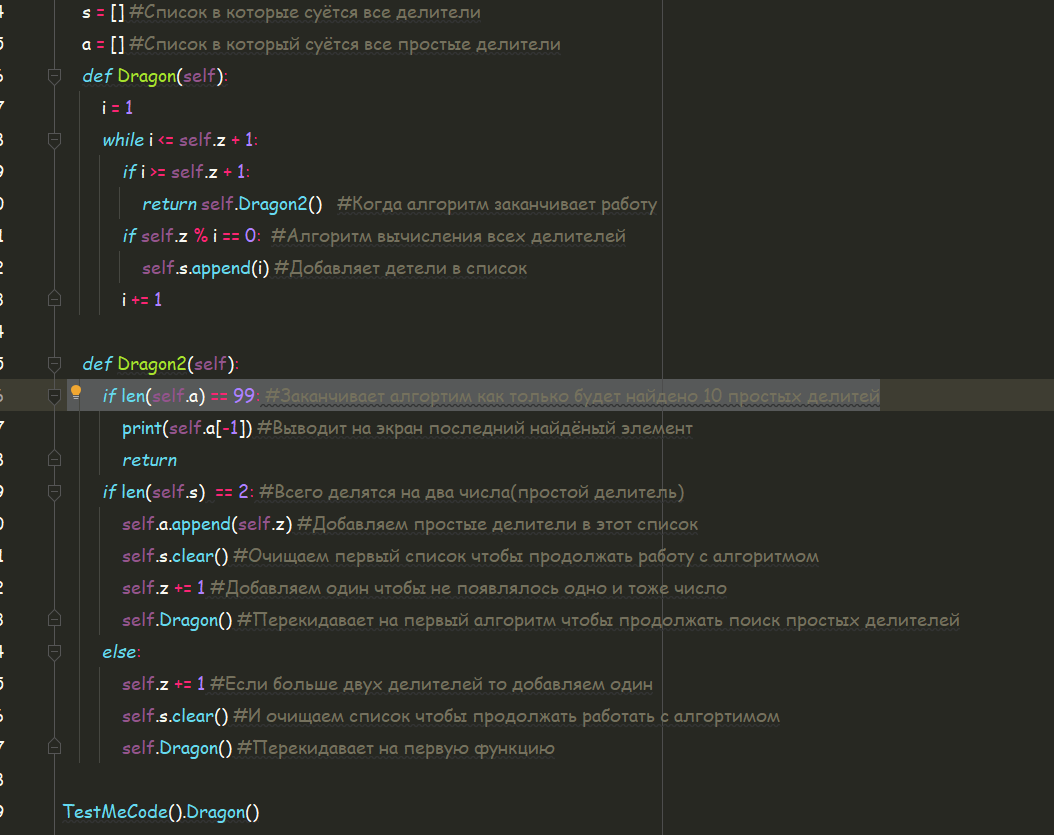Click 's = []' list declaration

[104, 13]
